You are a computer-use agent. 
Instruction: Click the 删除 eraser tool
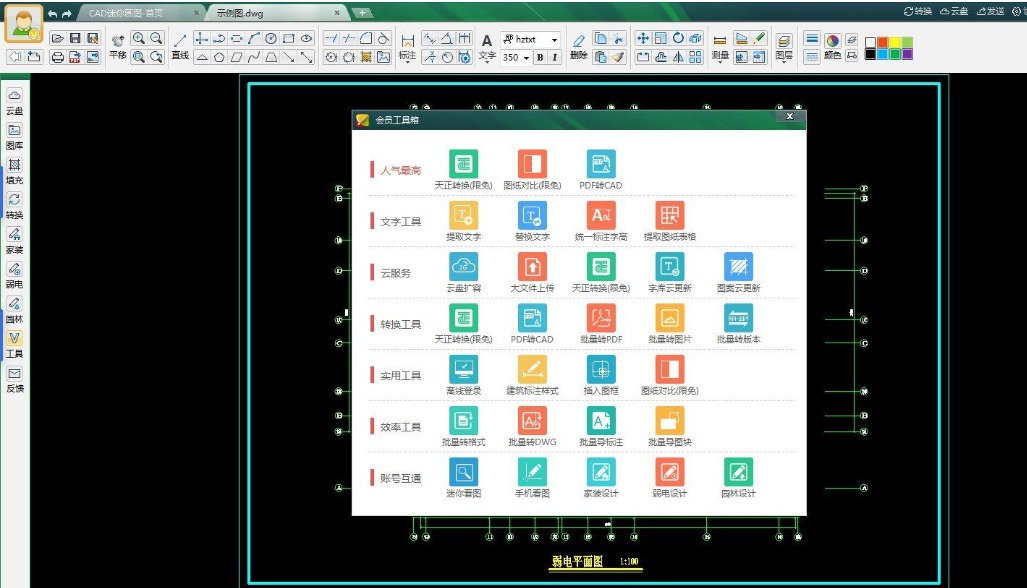(x=578, y=48)
